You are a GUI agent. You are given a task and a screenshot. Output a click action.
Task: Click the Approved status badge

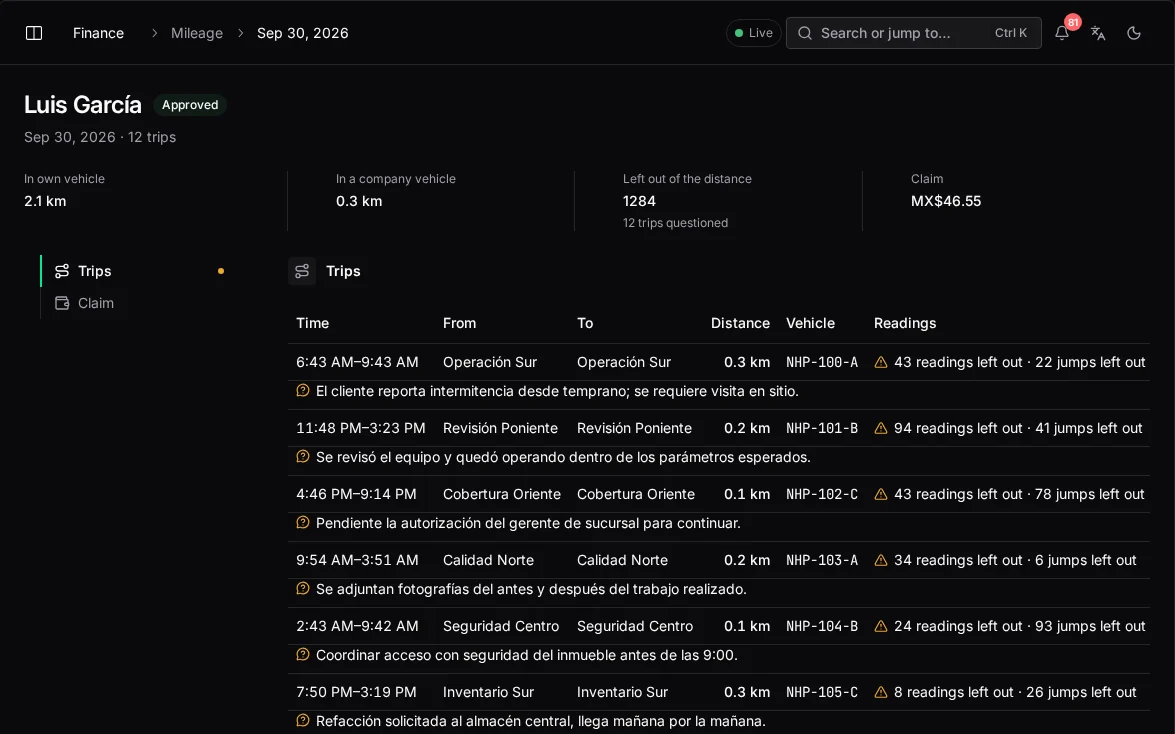coord(190,105)
